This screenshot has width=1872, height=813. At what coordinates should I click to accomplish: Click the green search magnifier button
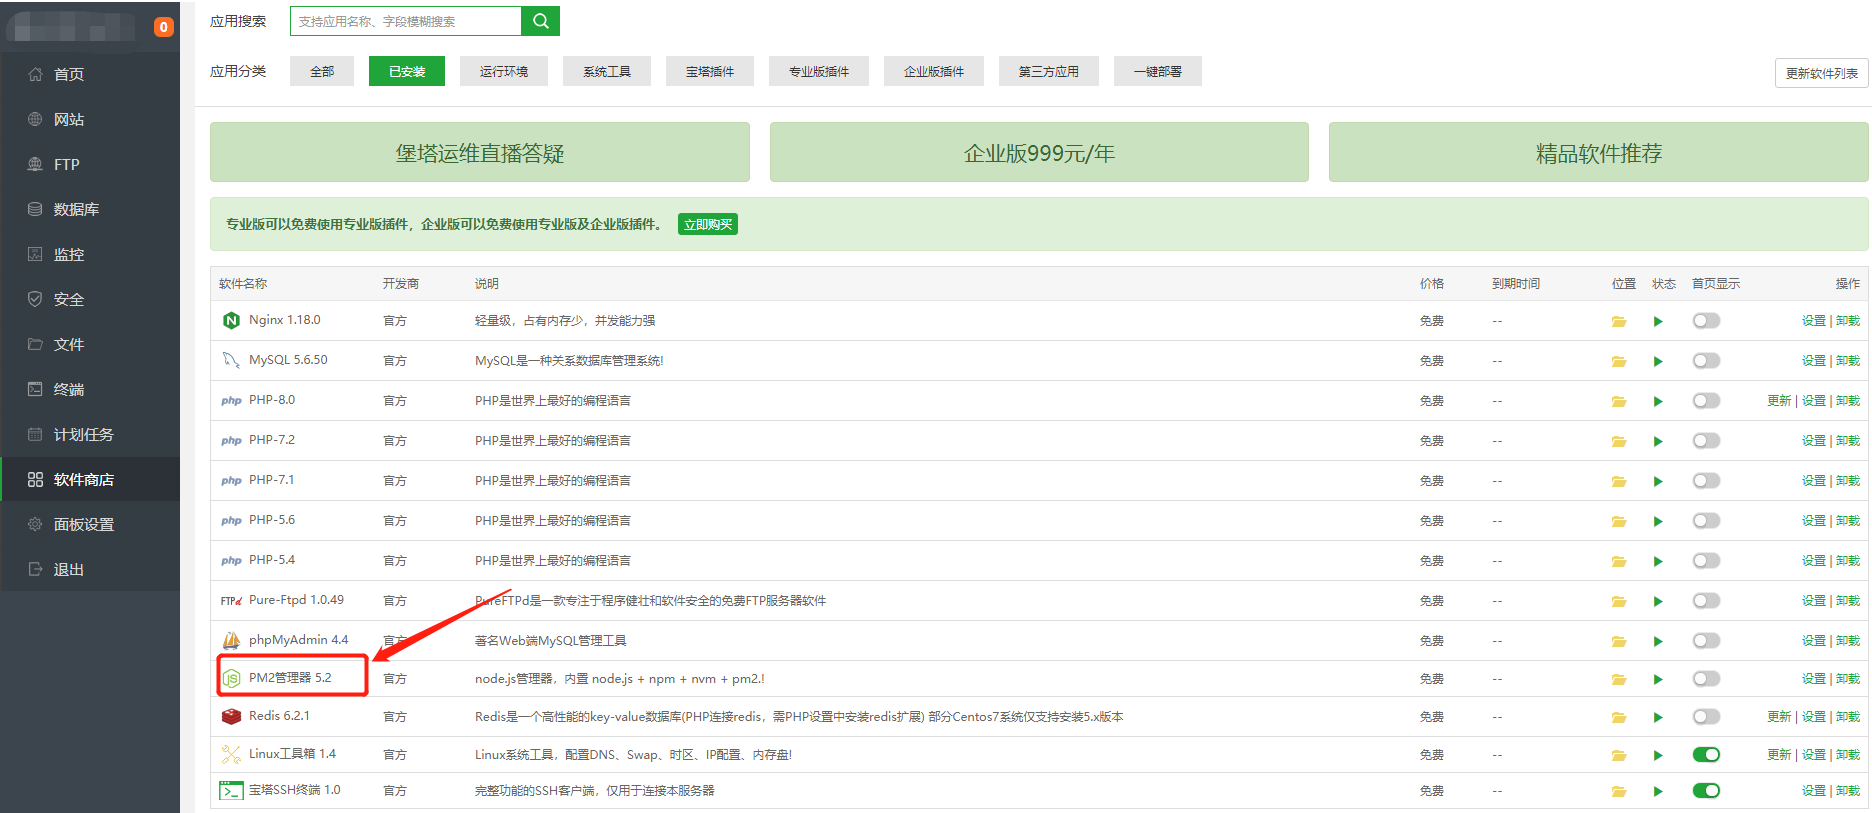pos(540,21)
